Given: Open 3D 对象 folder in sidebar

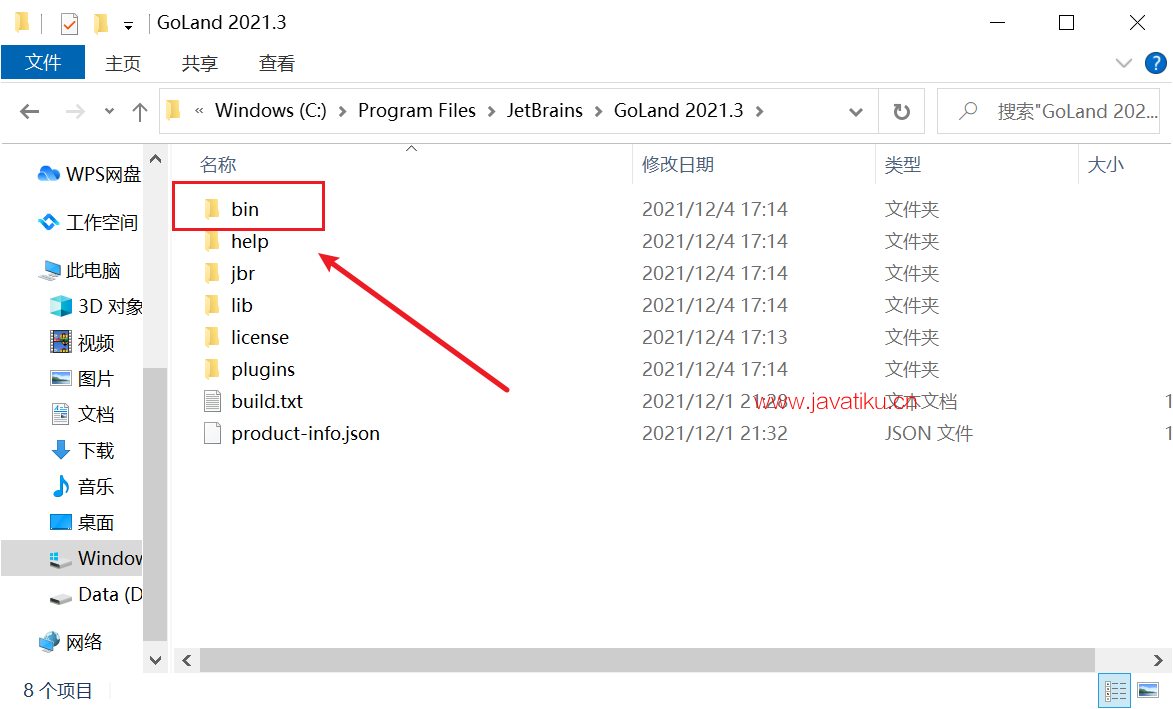Looking at the screenshot, I should point(96,307).
